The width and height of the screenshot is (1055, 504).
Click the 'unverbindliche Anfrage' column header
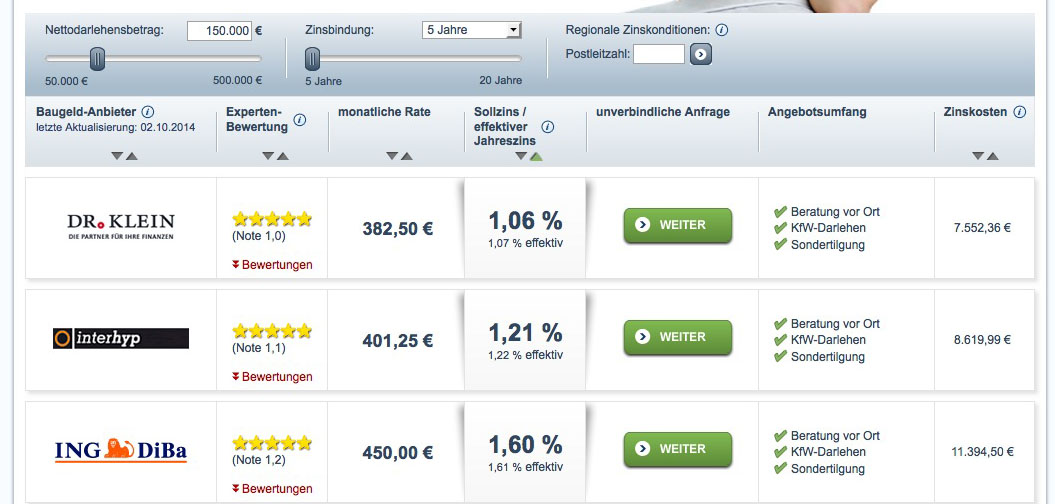(663, 112)
